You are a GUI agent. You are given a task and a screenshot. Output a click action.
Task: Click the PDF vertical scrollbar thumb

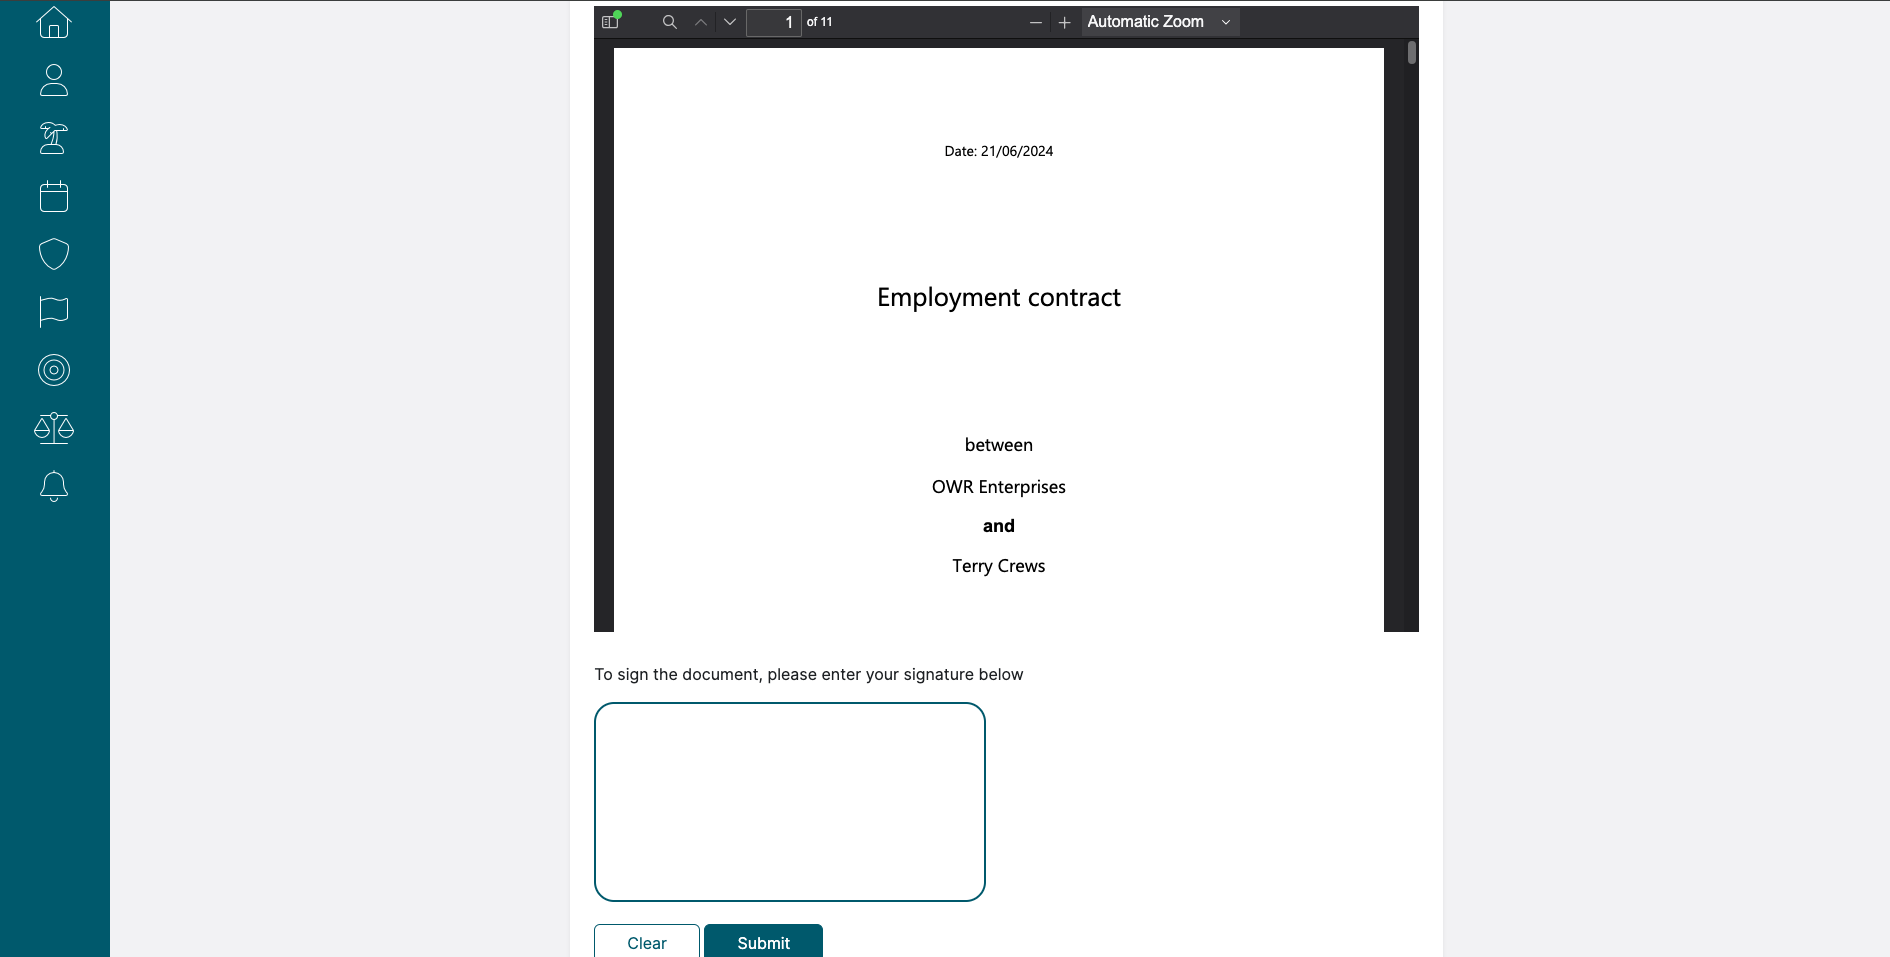(x=1411, y=52)
